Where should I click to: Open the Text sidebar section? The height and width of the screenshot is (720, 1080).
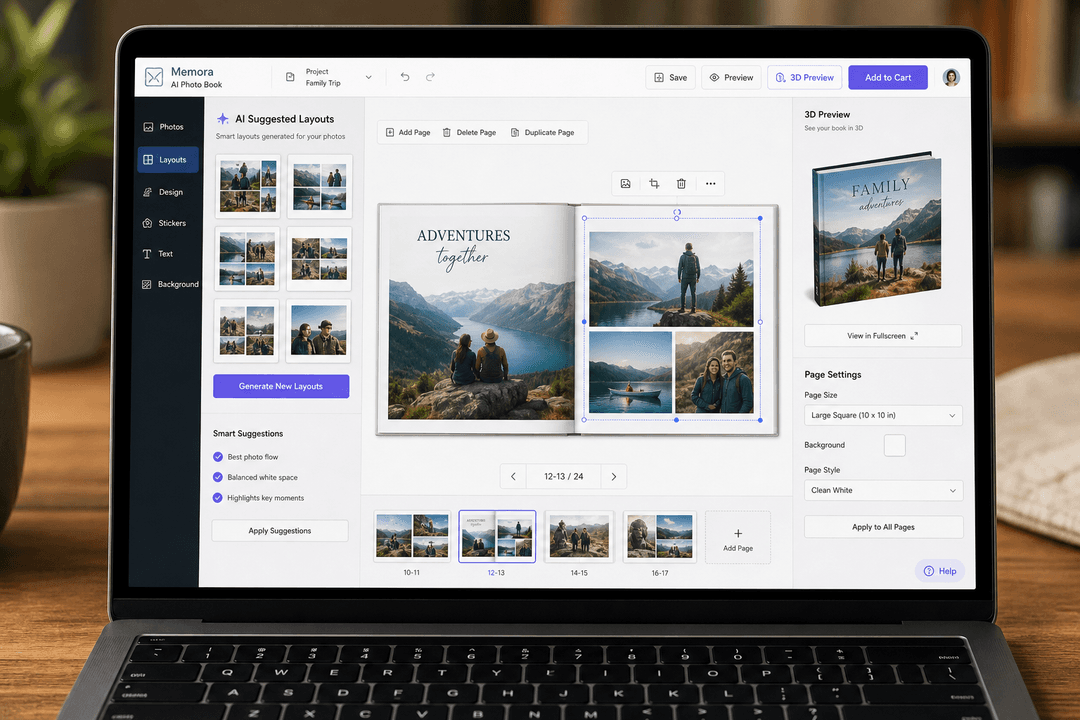pos(158,254)
